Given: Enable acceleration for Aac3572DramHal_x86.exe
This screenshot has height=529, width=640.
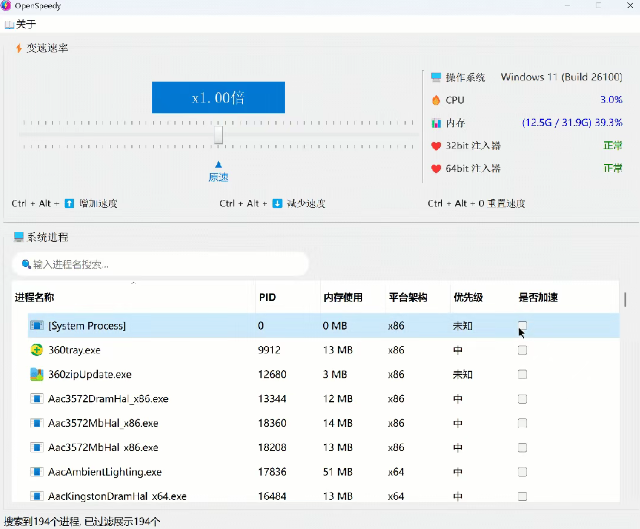Looking at the screenshot, I should tap(522, 399).
